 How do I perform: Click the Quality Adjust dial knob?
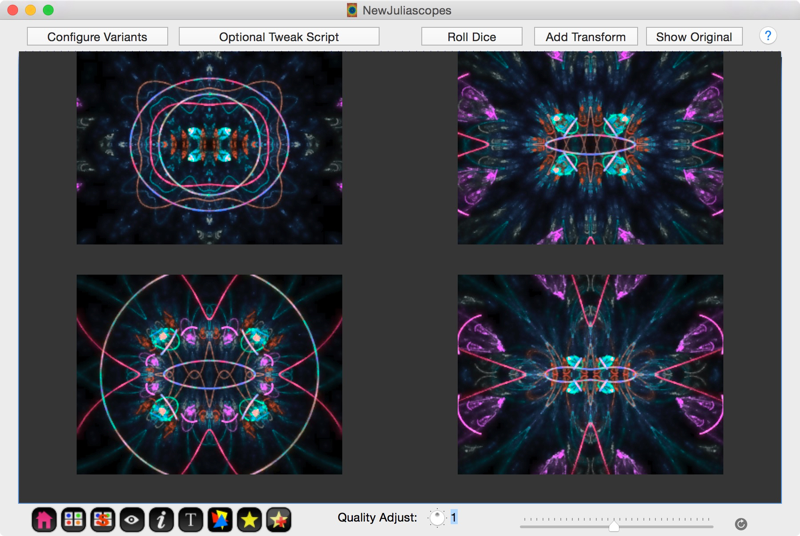[x=437, y=518]
